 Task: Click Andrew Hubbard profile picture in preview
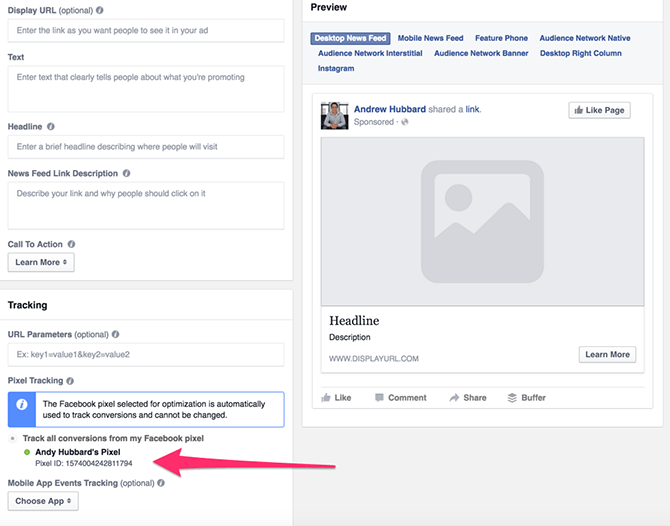click(x=334, y=115)
